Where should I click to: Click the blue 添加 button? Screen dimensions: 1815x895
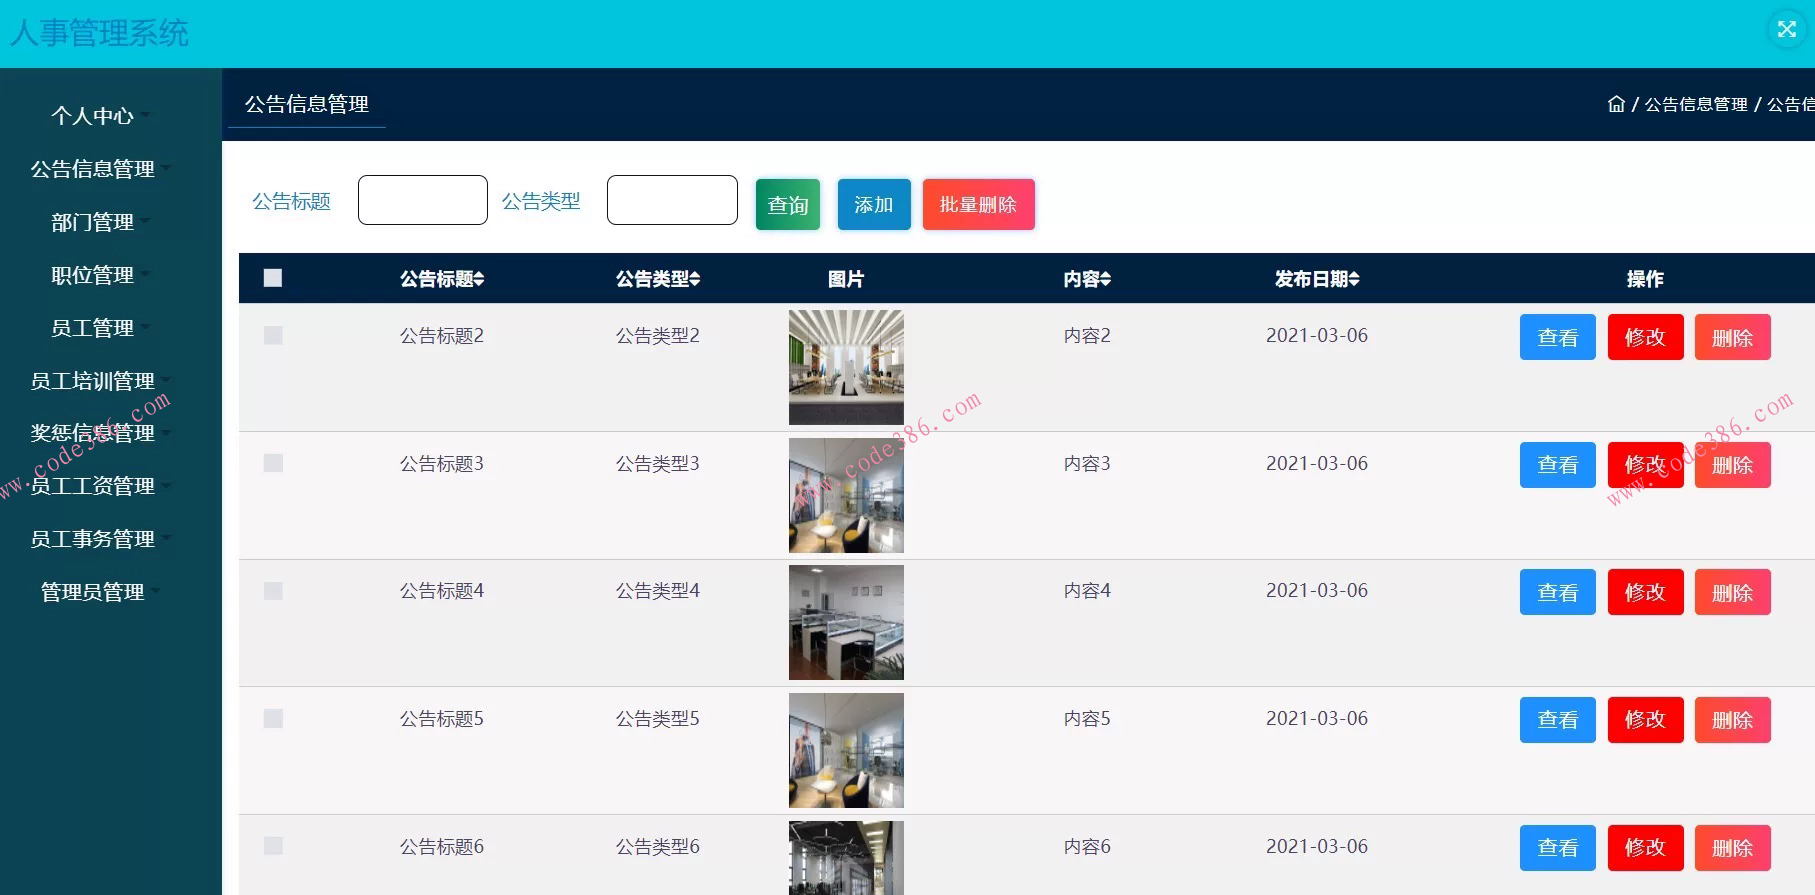(x=873, y=205)
